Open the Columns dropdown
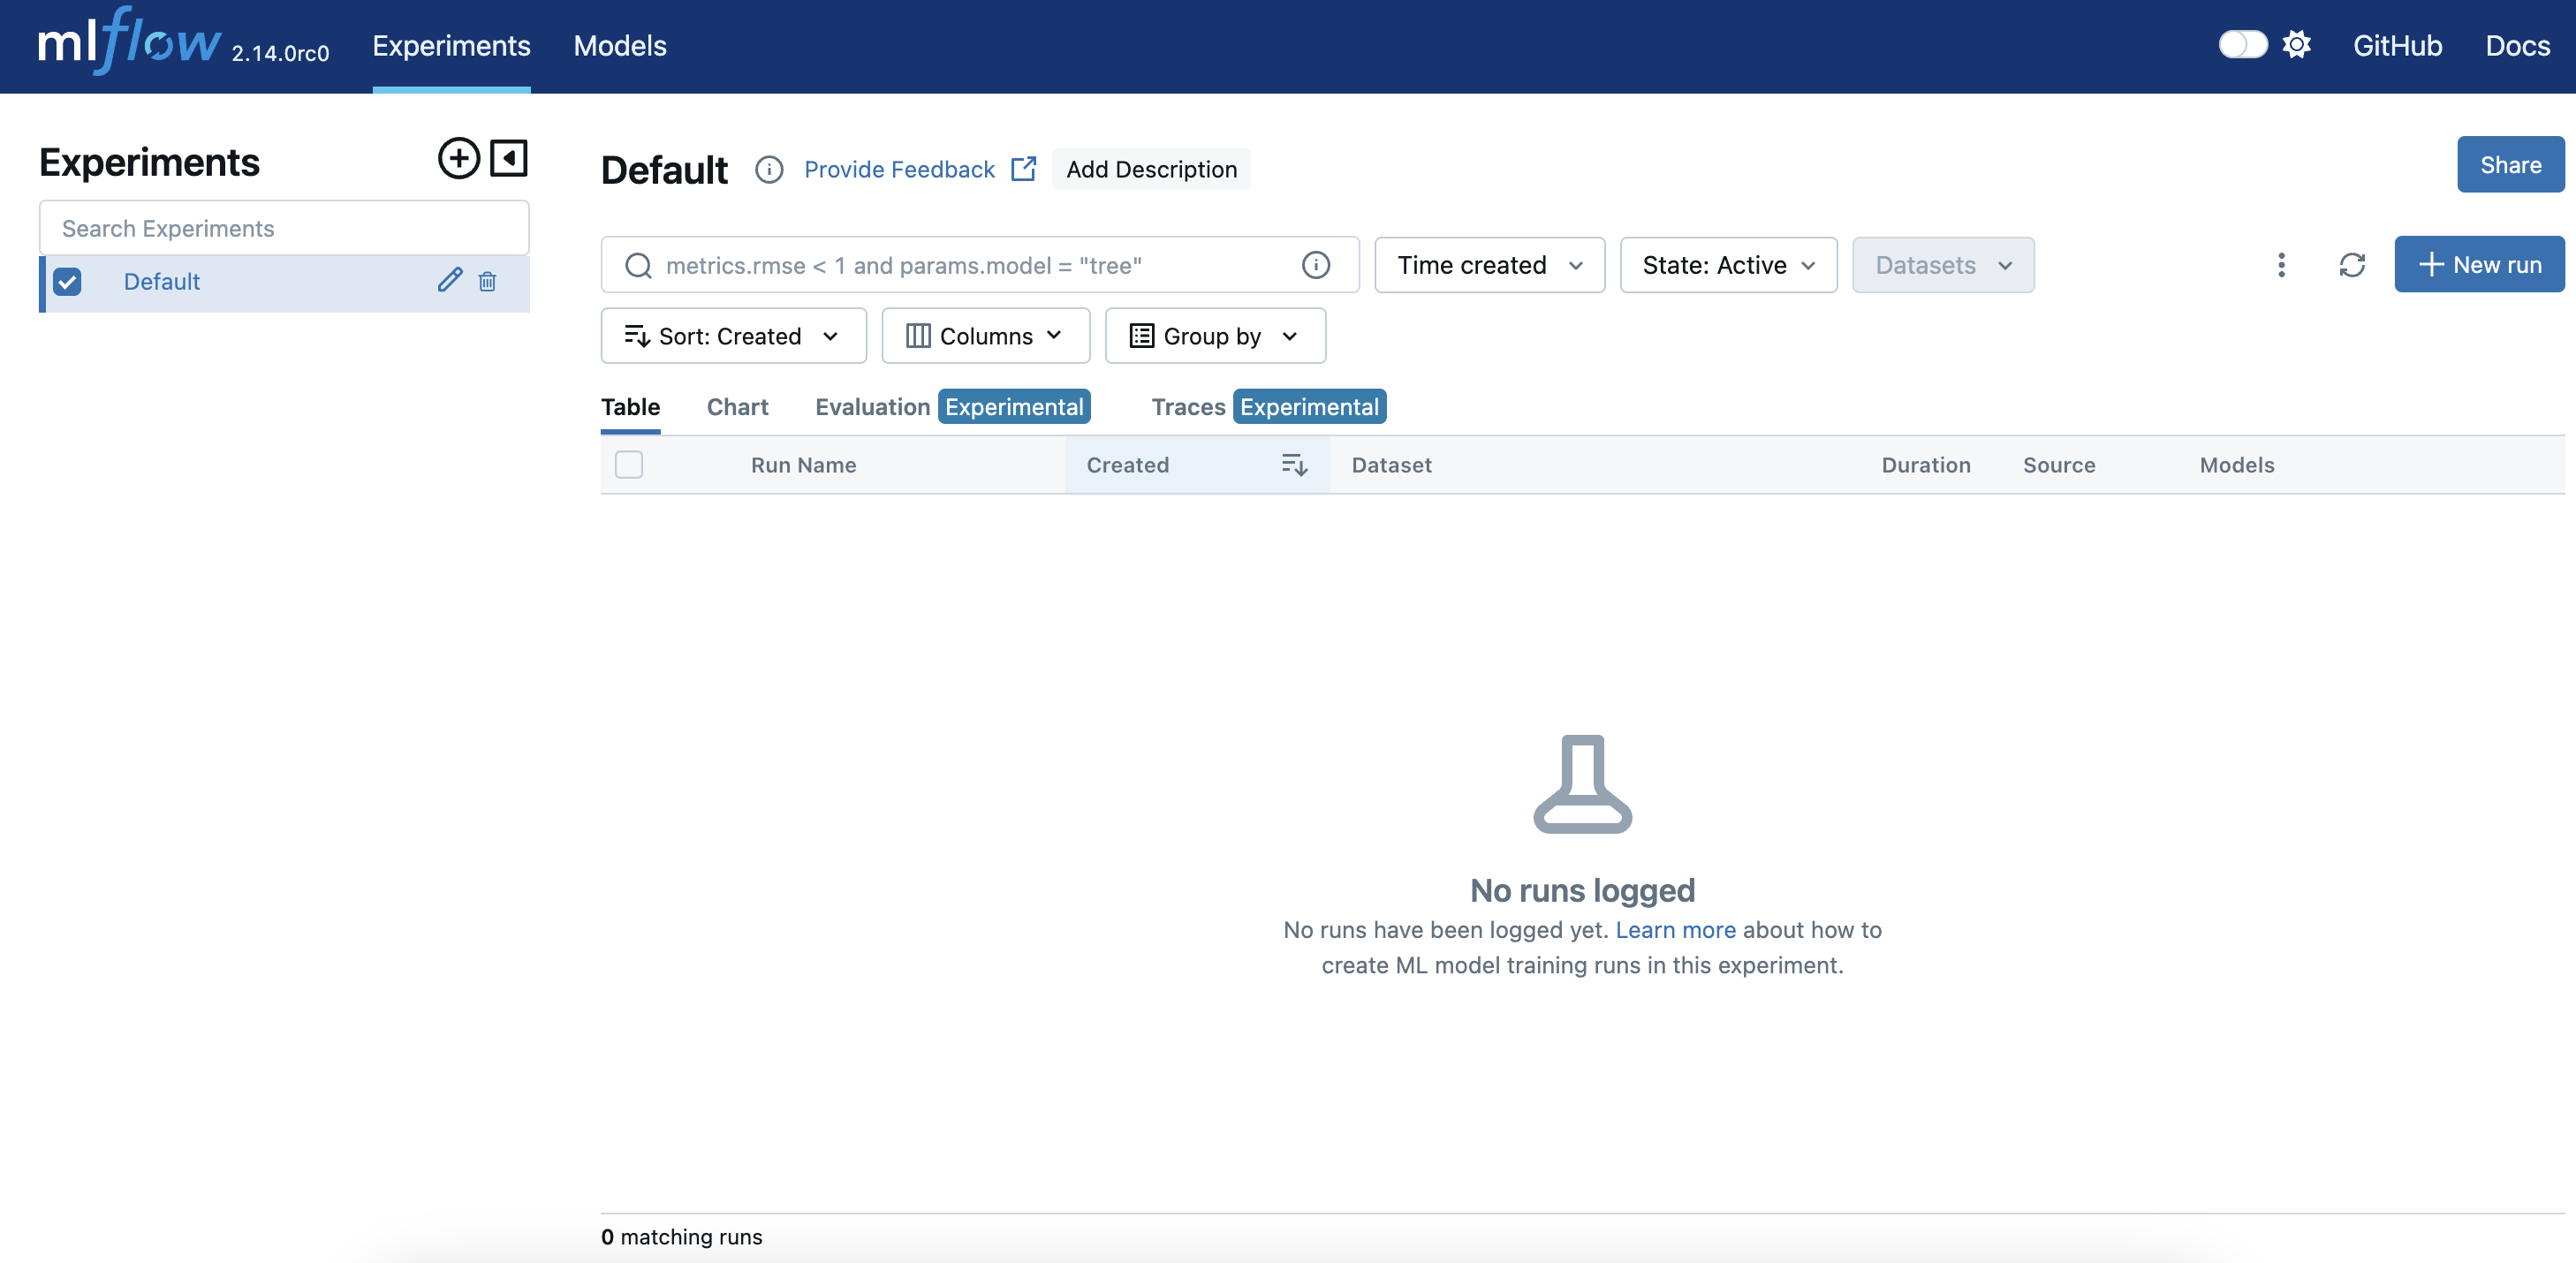 pos(985,336)
